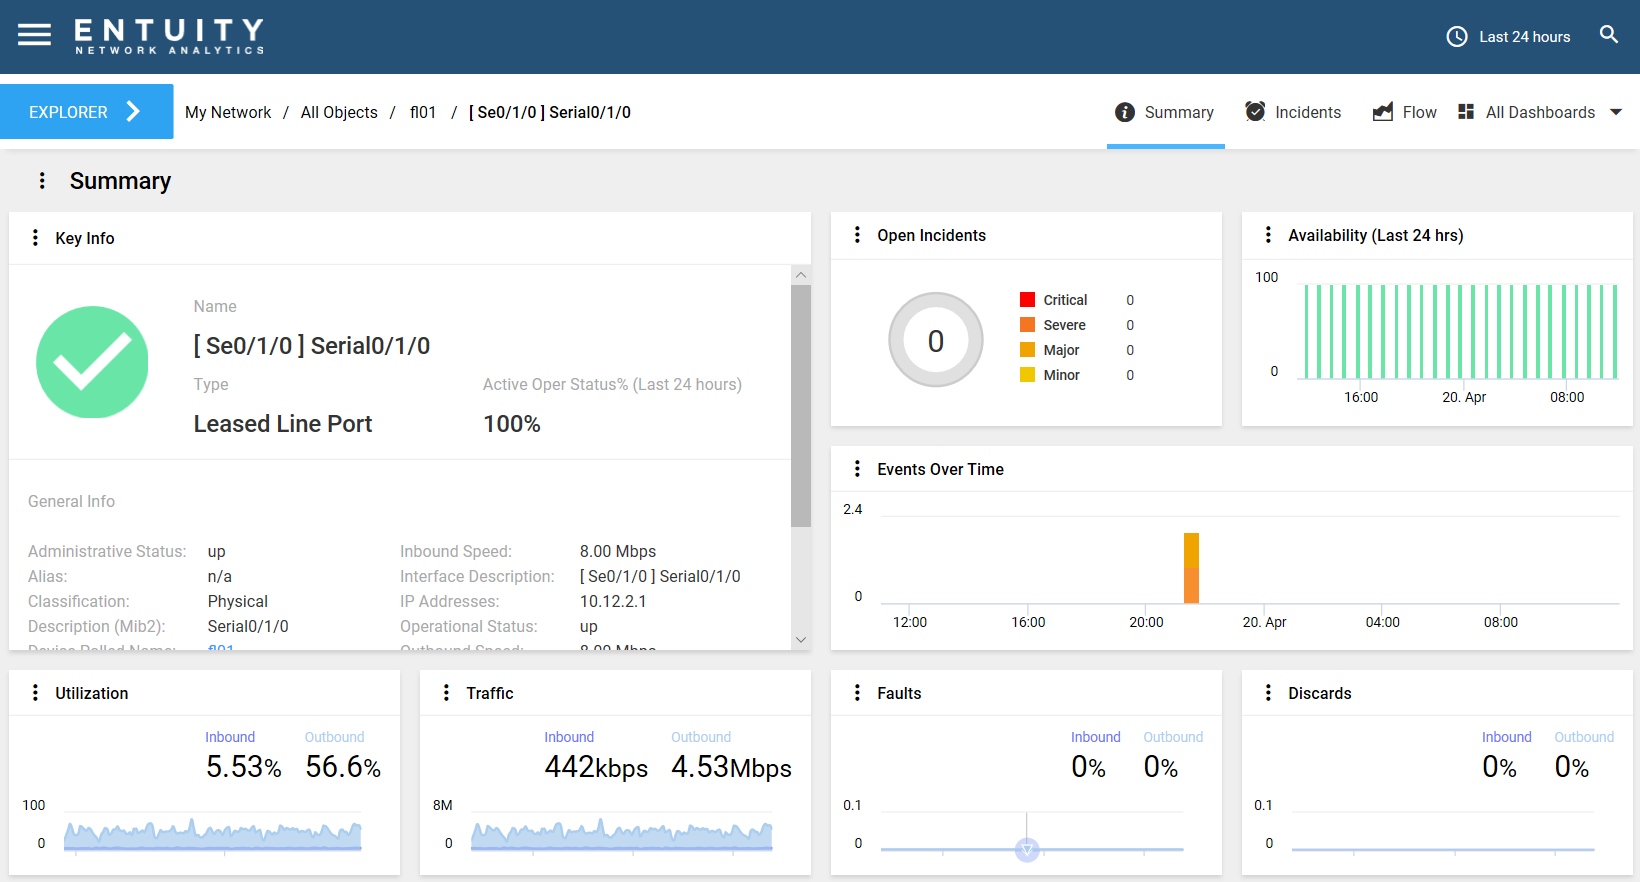1640x882 pixels.
Task: Click the green checkmark status icon
Action: coord(92,362)
